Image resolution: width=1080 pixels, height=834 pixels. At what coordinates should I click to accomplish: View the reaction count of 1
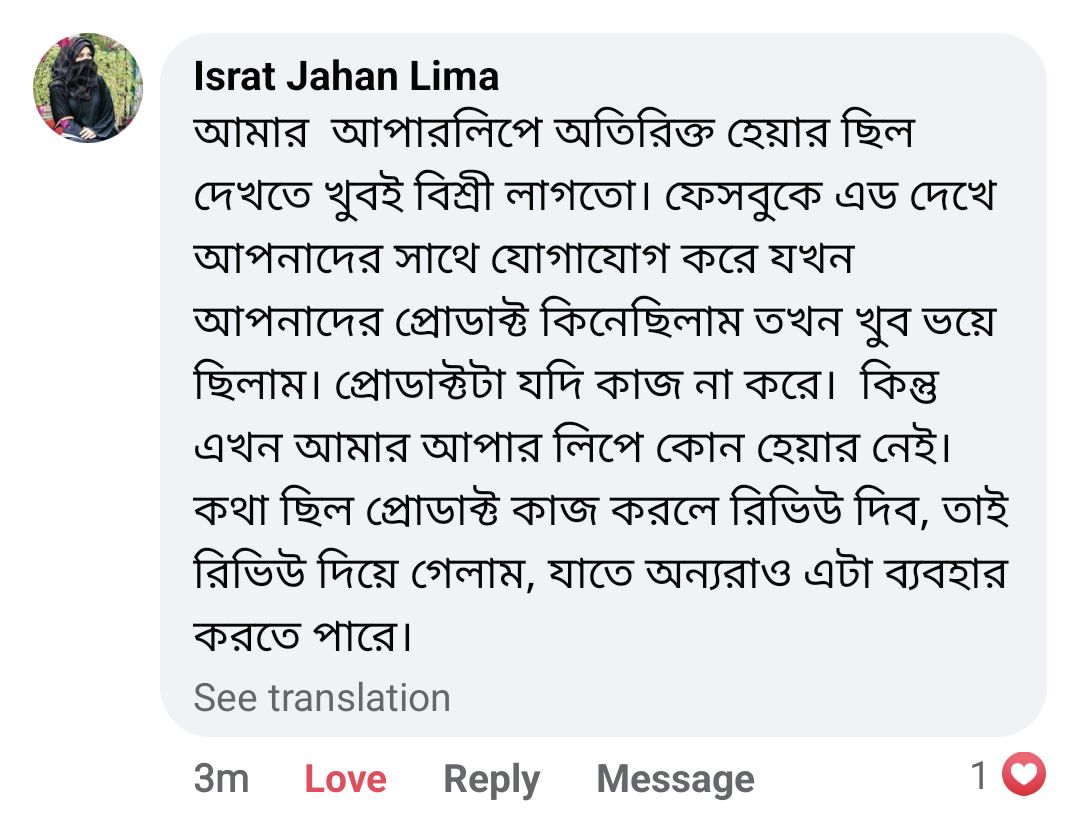click(x=980, y=775)
